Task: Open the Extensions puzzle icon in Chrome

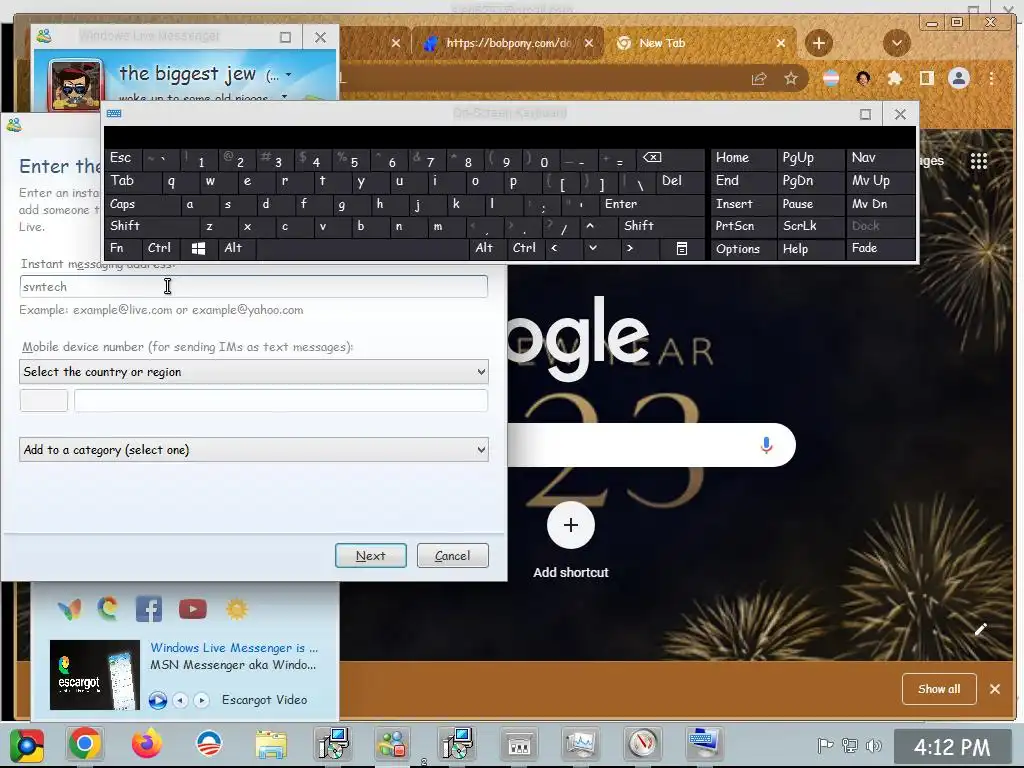Action: 895,79
